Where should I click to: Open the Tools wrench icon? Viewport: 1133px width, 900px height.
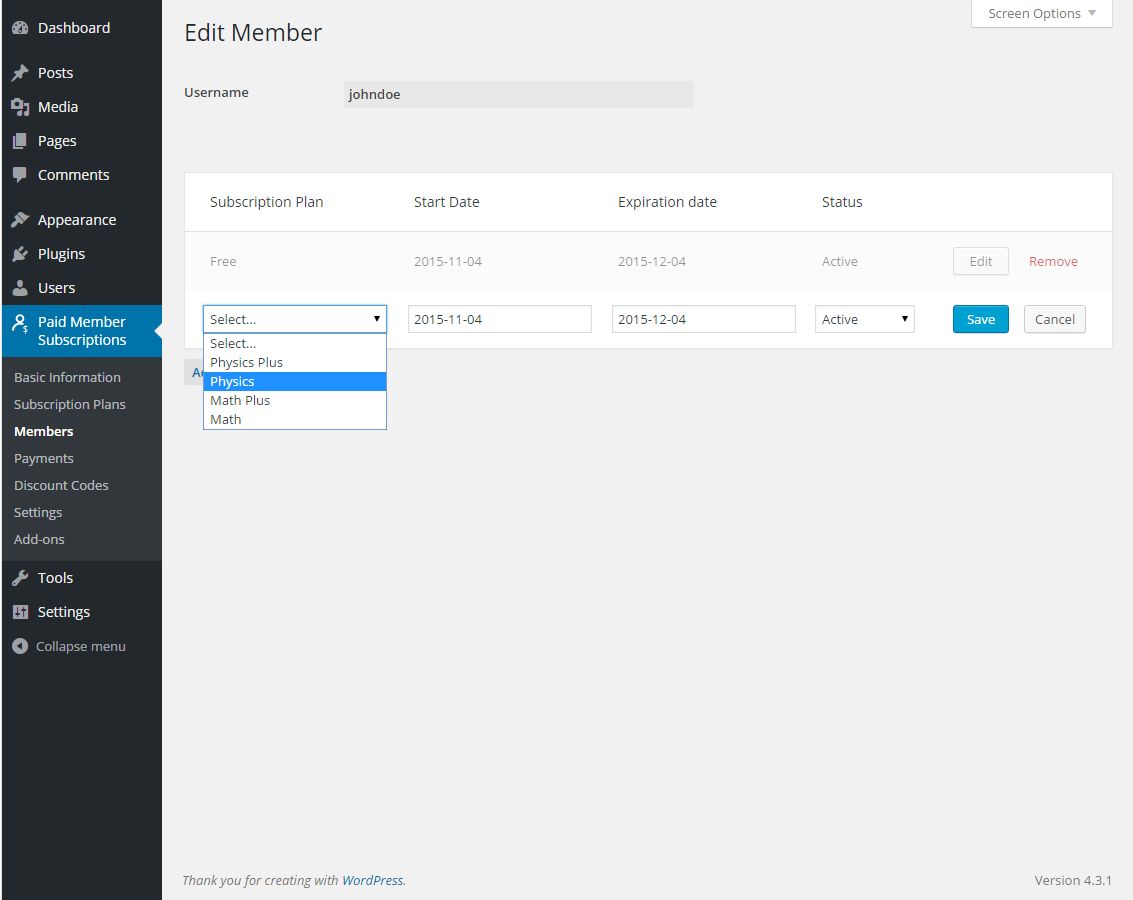(22, 577)
